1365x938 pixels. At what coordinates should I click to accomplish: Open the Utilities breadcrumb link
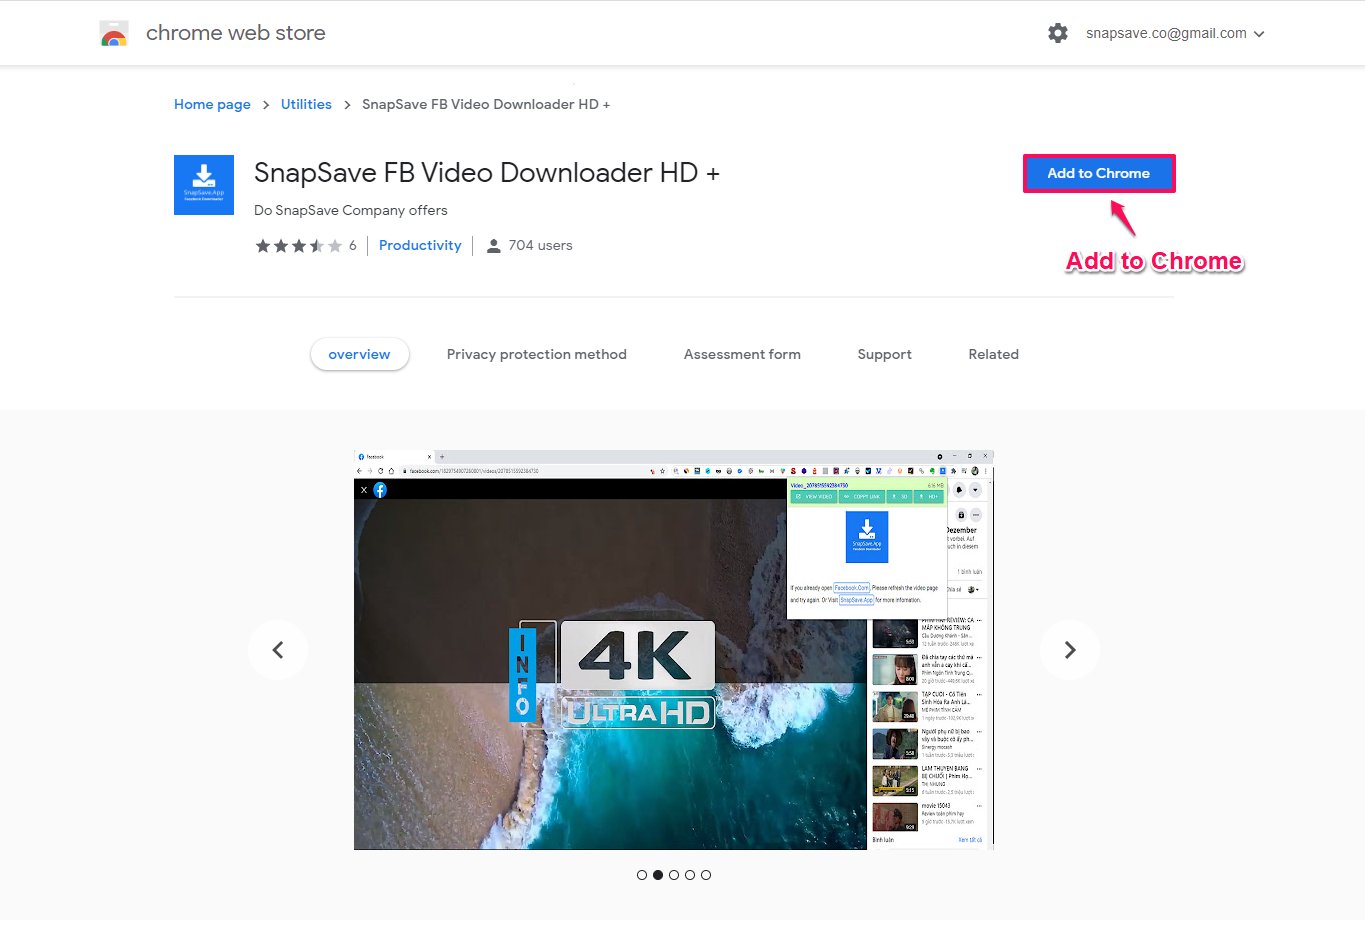coord(306,104)
